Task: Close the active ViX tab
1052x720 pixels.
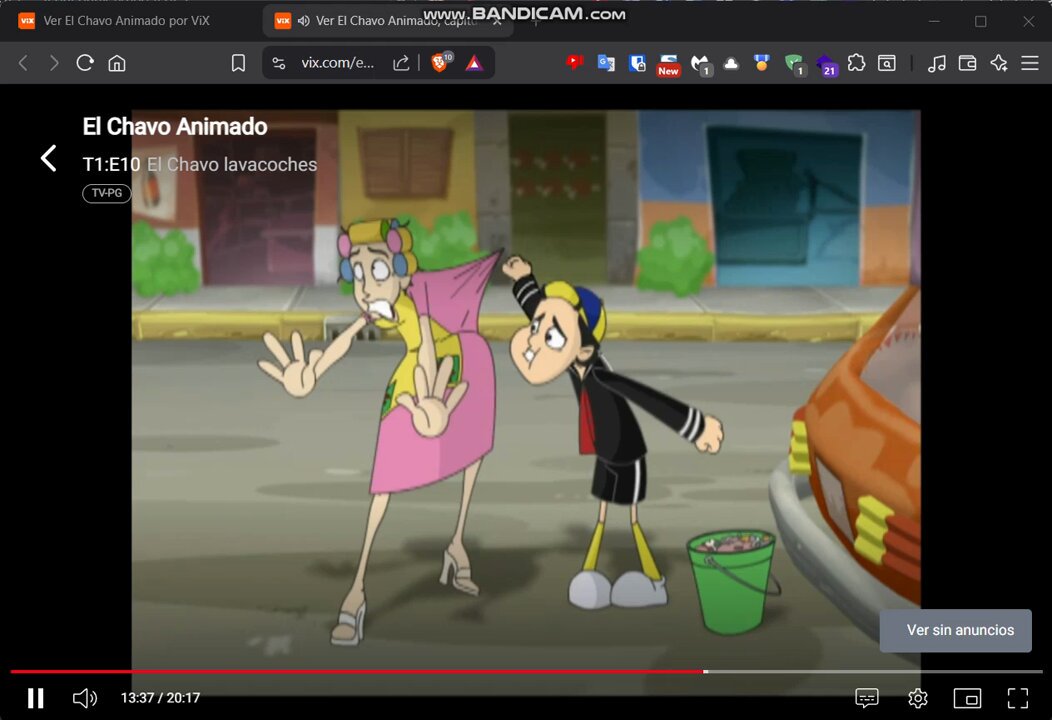Action: (x=497, y=21)
